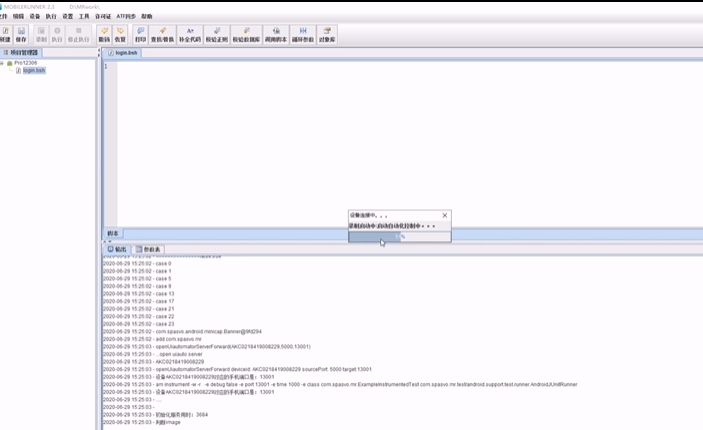This screenshot has height=430, width=703.
Task: Open the 设备 (Device) menu
Action: tap(35, 17)
